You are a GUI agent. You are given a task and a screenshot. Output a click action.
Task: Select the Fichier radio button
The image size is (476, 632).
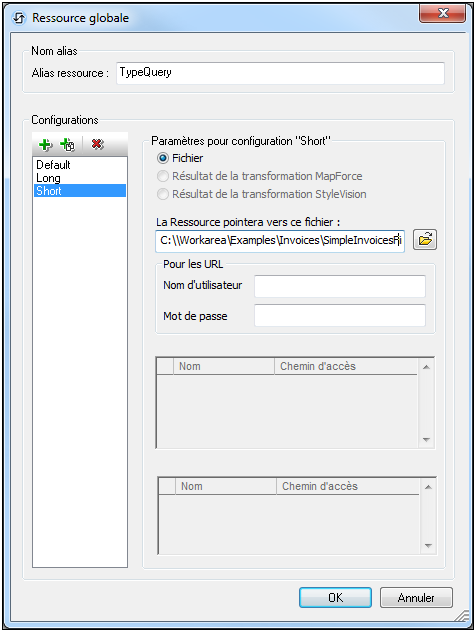(x=163, y=158)
